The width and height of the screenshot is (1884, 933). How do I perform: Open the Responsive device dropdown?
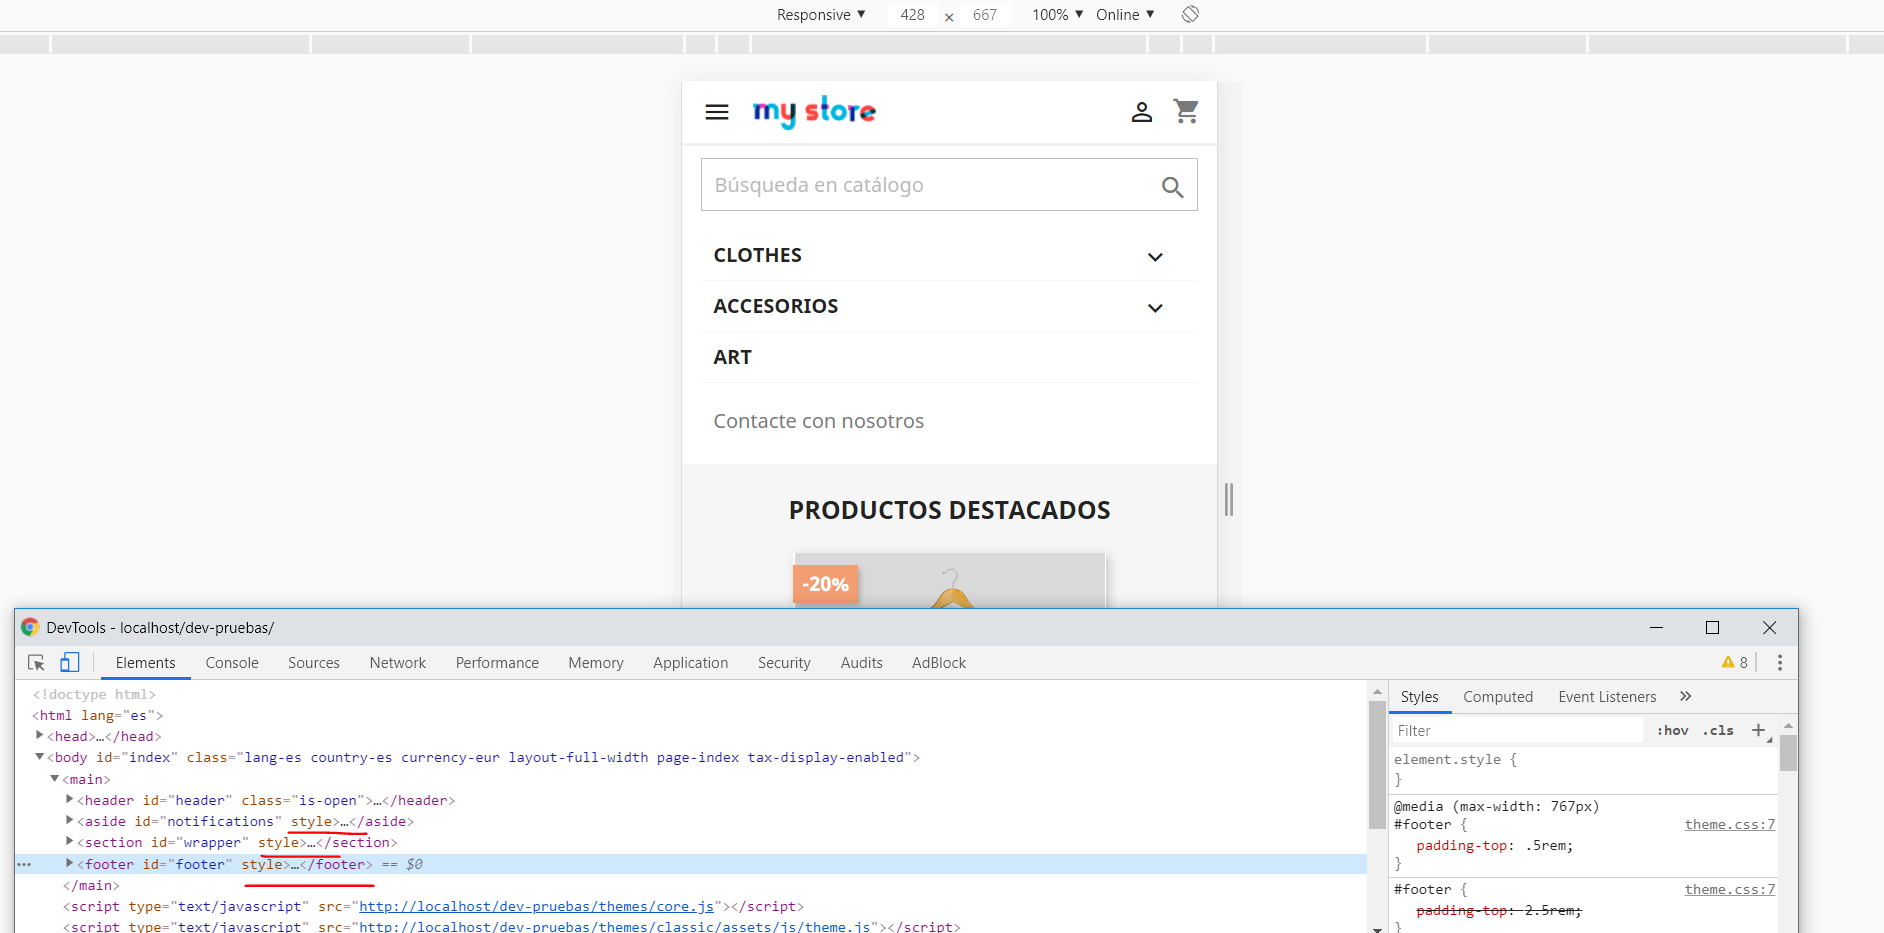point(821,14)
